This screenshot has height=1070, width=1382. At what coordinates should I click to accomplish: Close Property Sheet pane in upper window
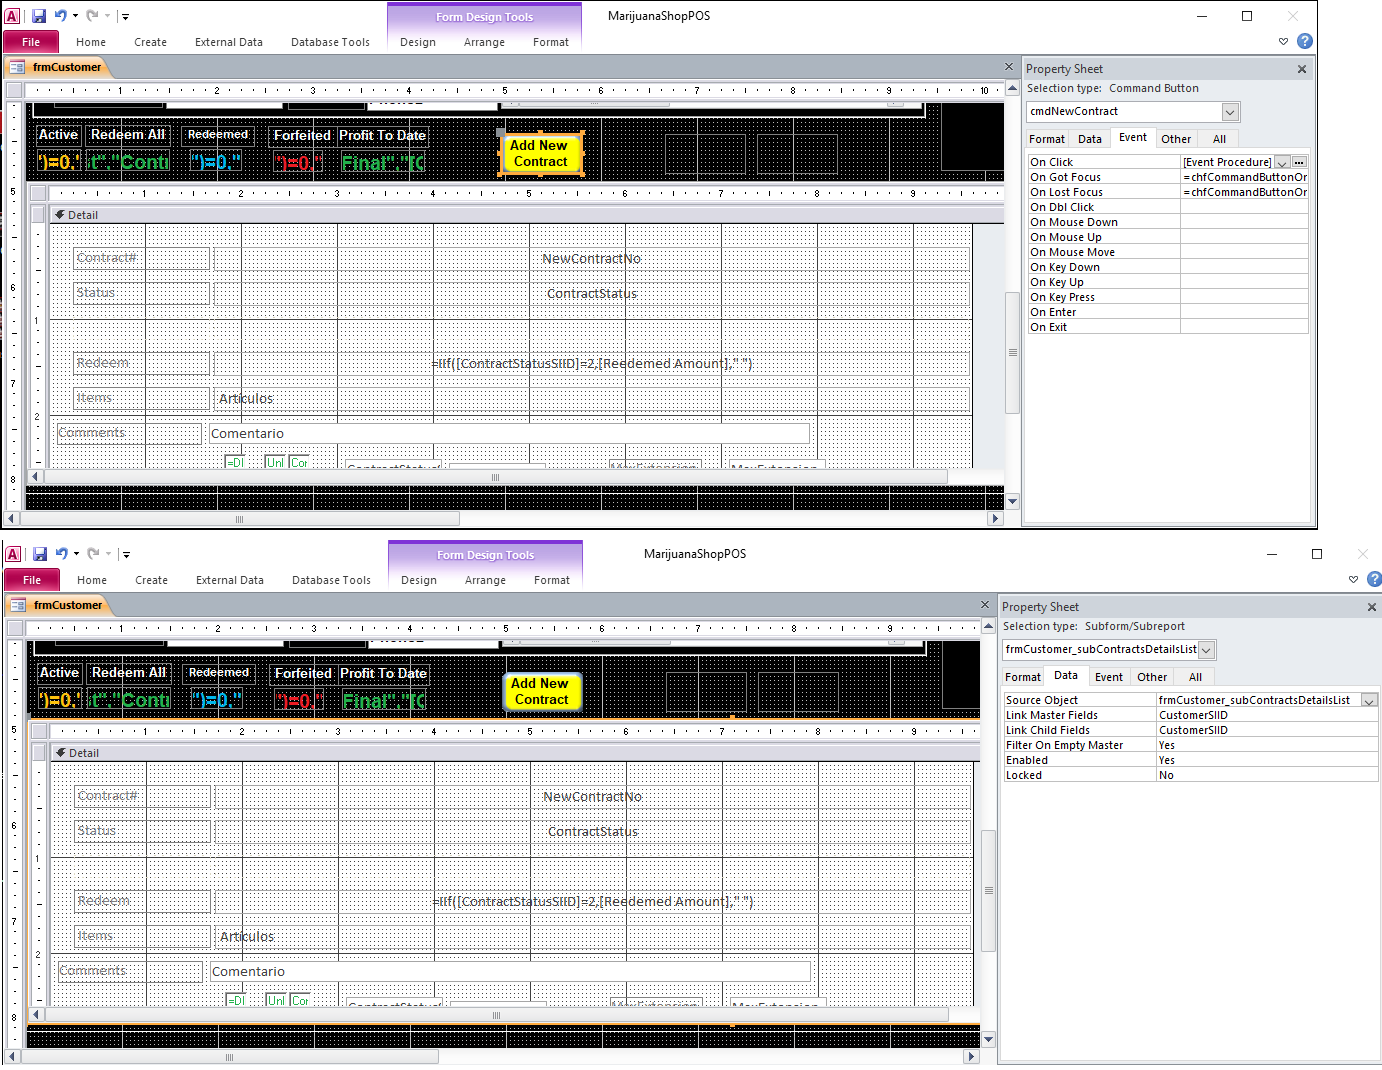[1302, 69]
